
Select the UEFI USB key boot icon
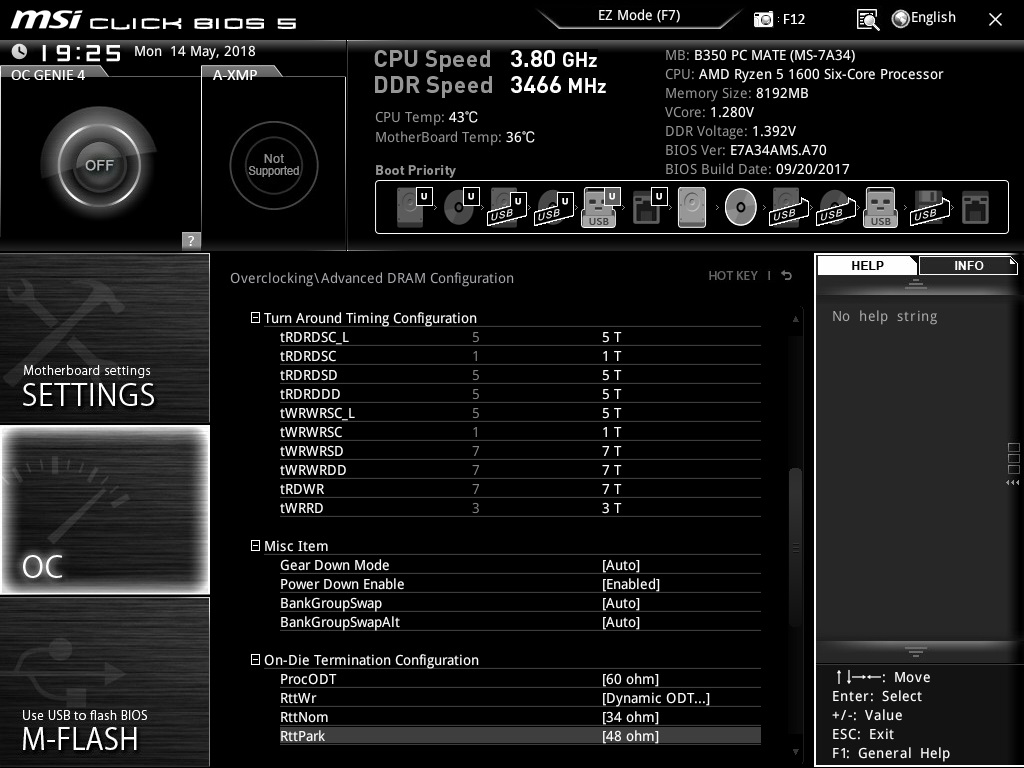(600, 207)
